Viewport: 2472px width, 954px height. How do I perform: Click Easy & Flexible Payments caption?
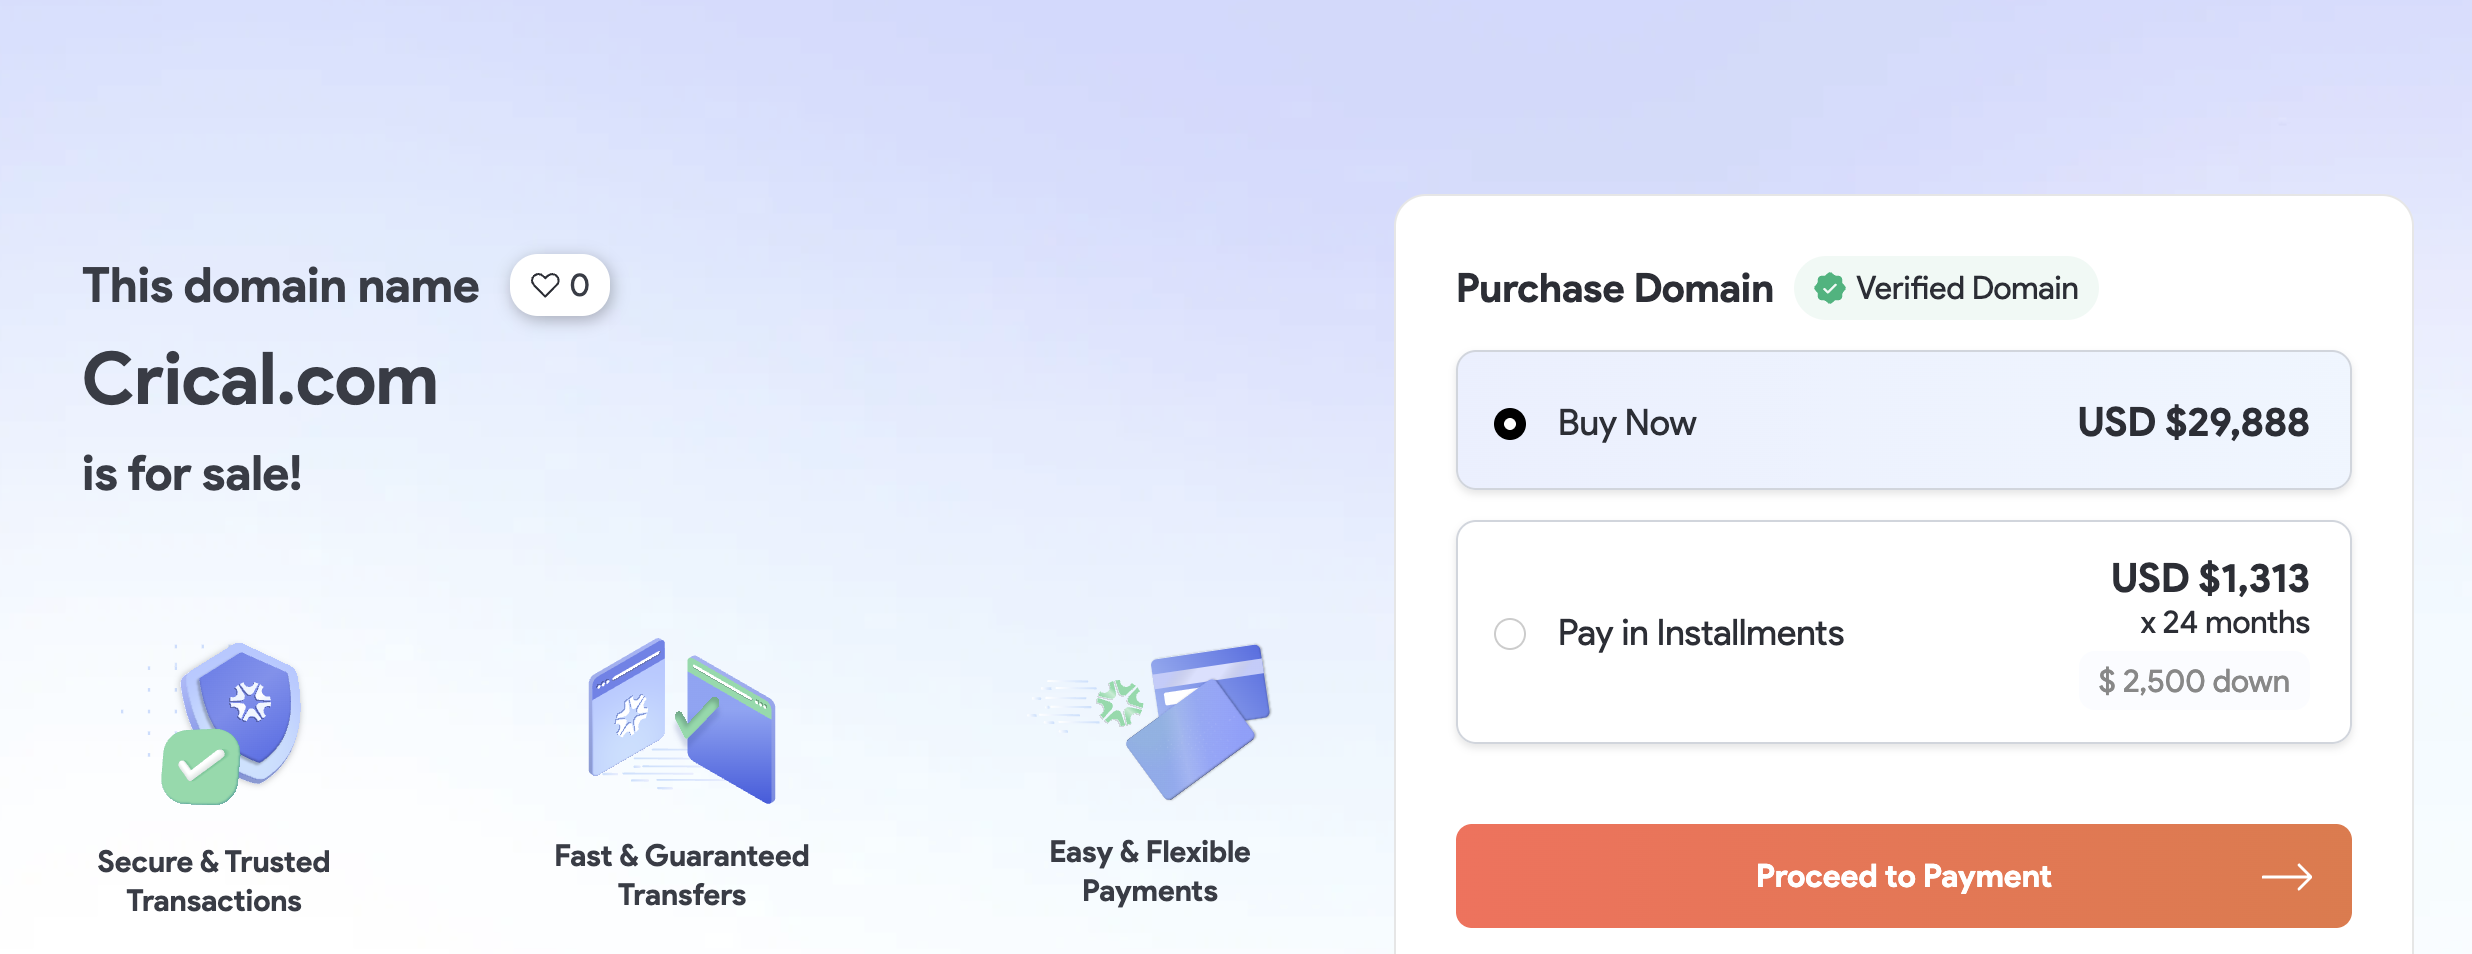coord(1150,871)
